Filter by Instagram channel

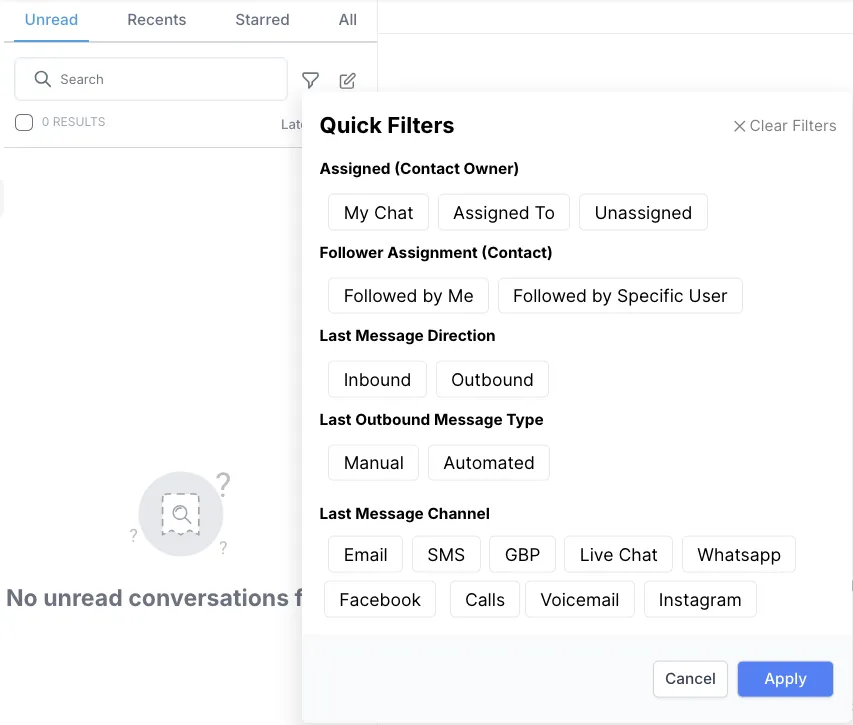coord(700,599)
